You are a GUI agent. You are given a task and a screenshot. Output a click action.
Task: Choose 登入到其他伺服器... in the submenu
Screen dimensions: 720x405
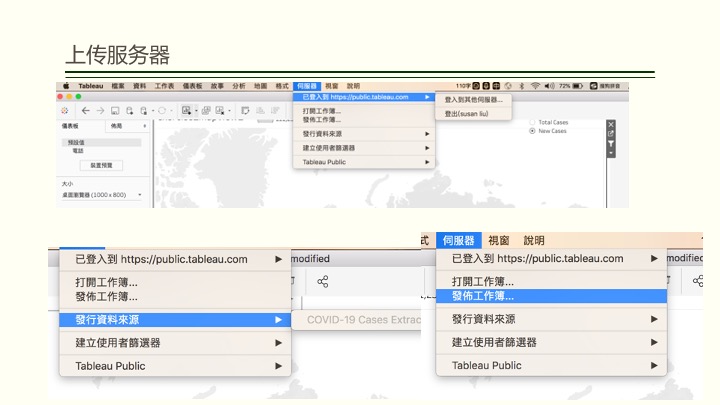[473, 100]
